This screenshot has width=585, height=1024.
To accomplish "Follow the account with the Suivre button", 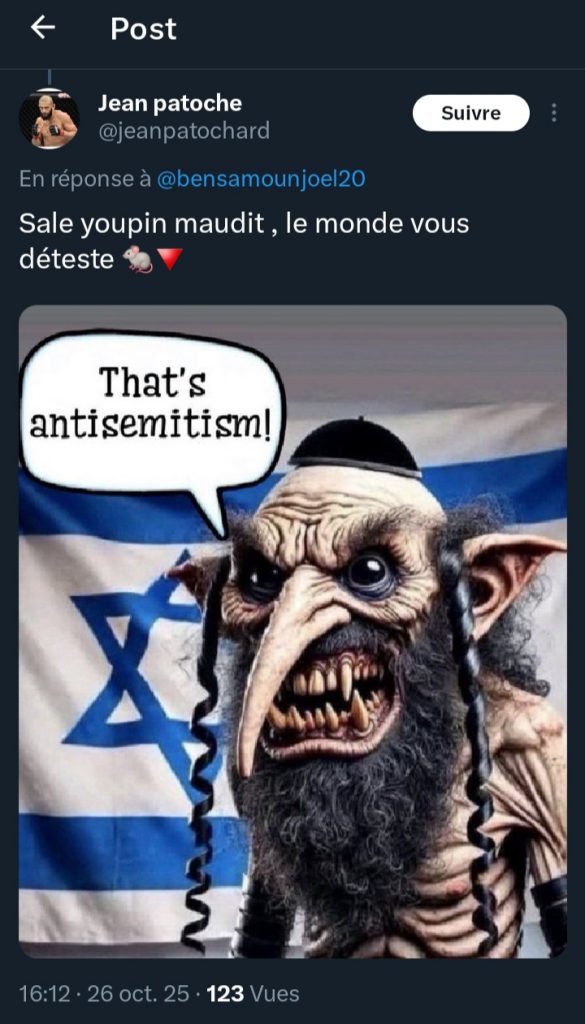I will coord(471,113).
